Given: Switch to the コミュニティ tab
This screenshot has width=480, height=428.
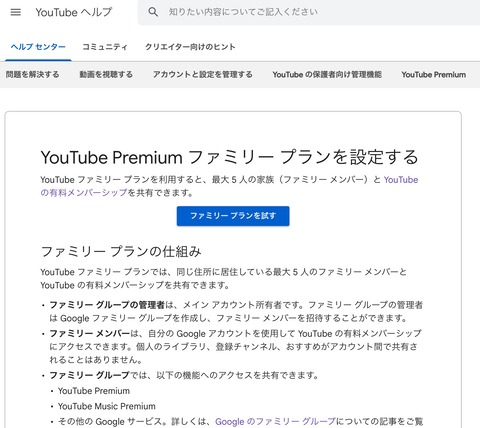Looking at the screenshot, I should [105, 47].
